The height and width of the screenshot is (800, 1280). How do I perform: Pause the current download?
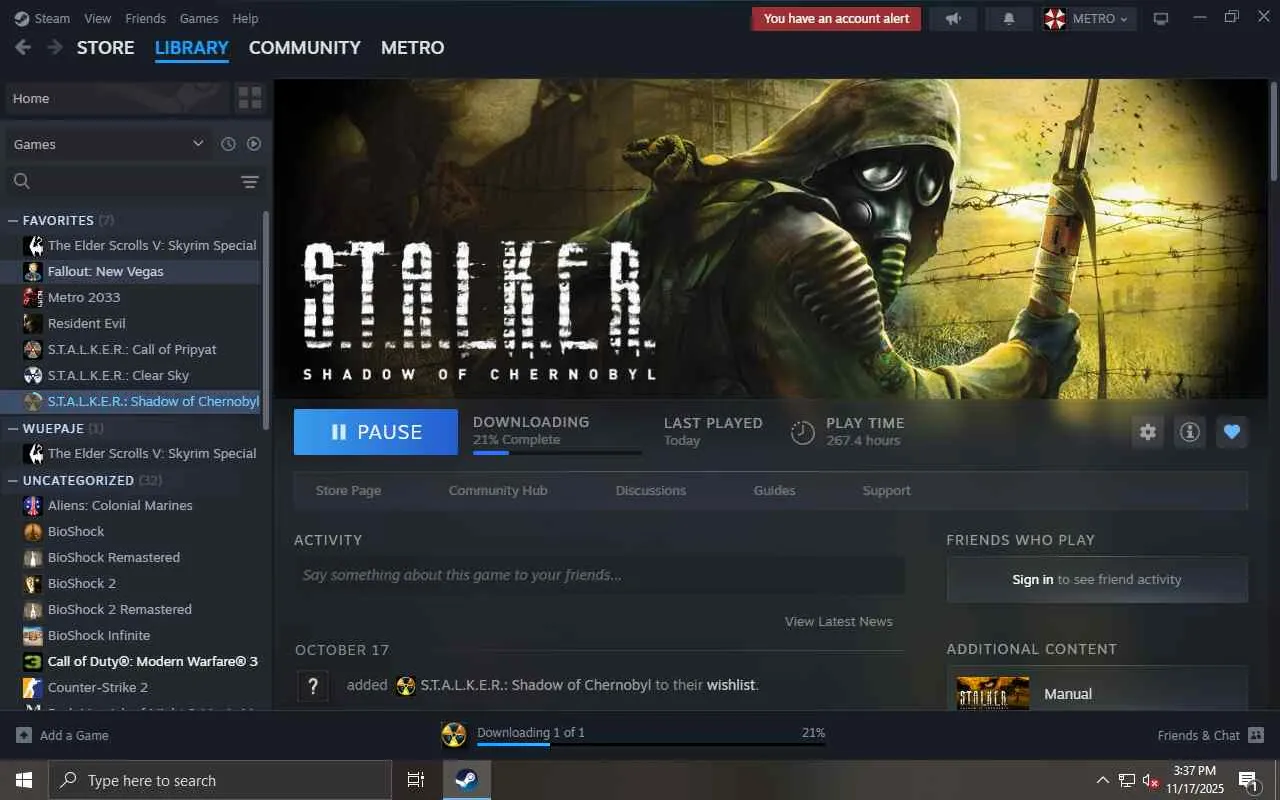point(376,432)
